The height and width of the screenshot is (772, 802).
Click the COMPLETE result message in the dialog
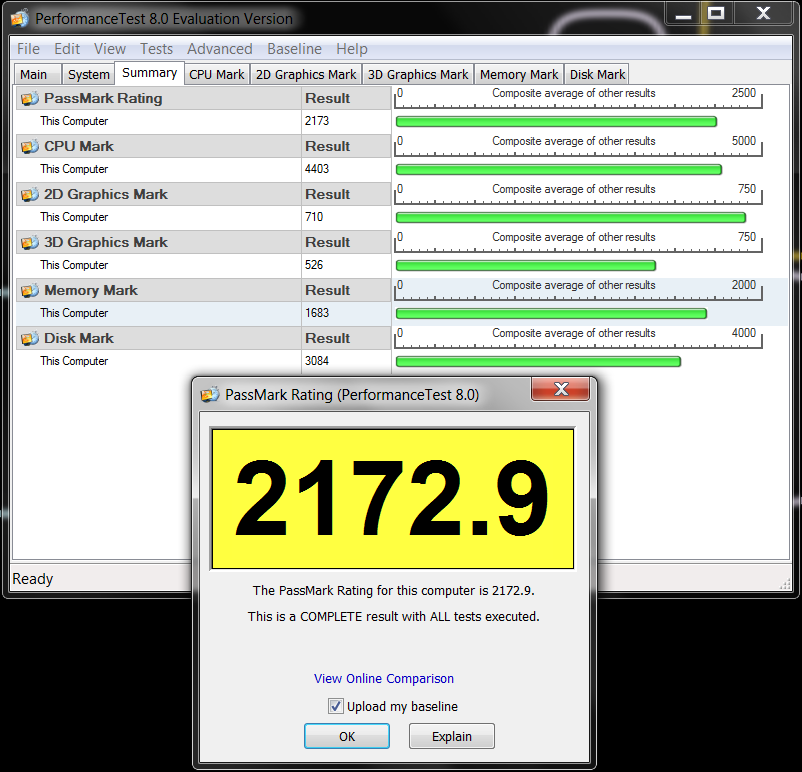pos(394,616)
